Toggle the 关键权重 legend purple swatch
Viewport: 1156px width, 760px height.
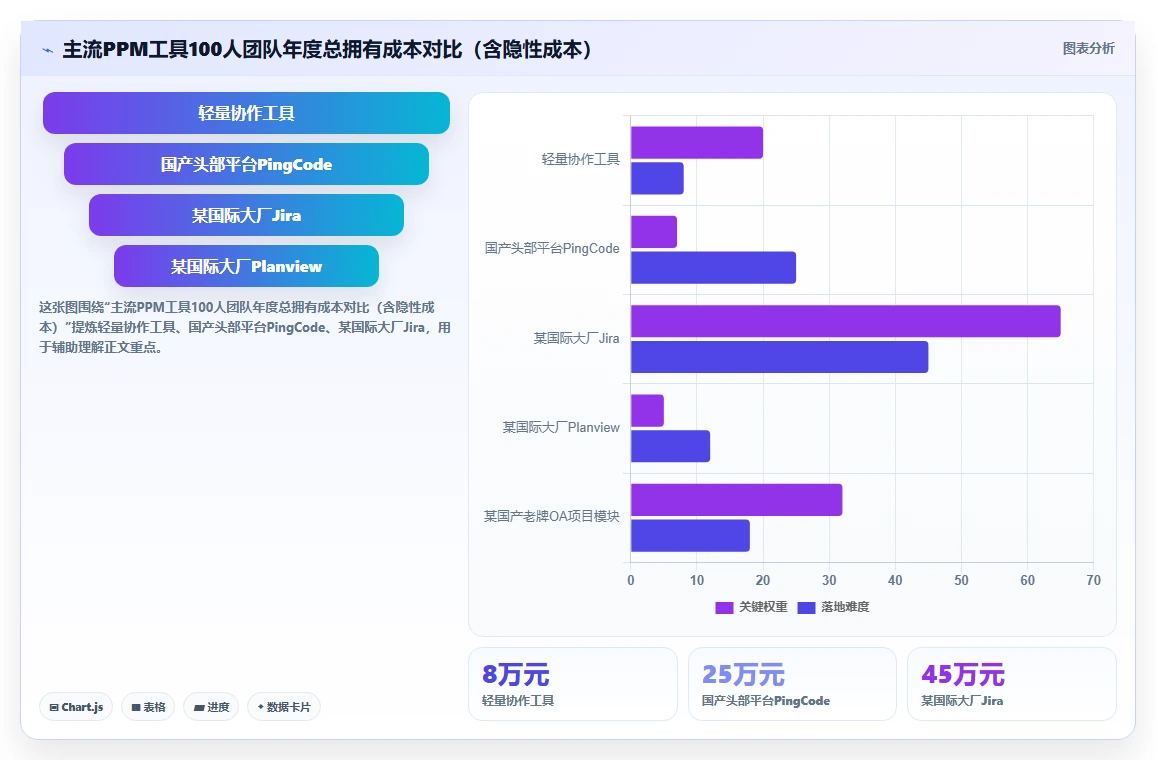tap(724, 607)
